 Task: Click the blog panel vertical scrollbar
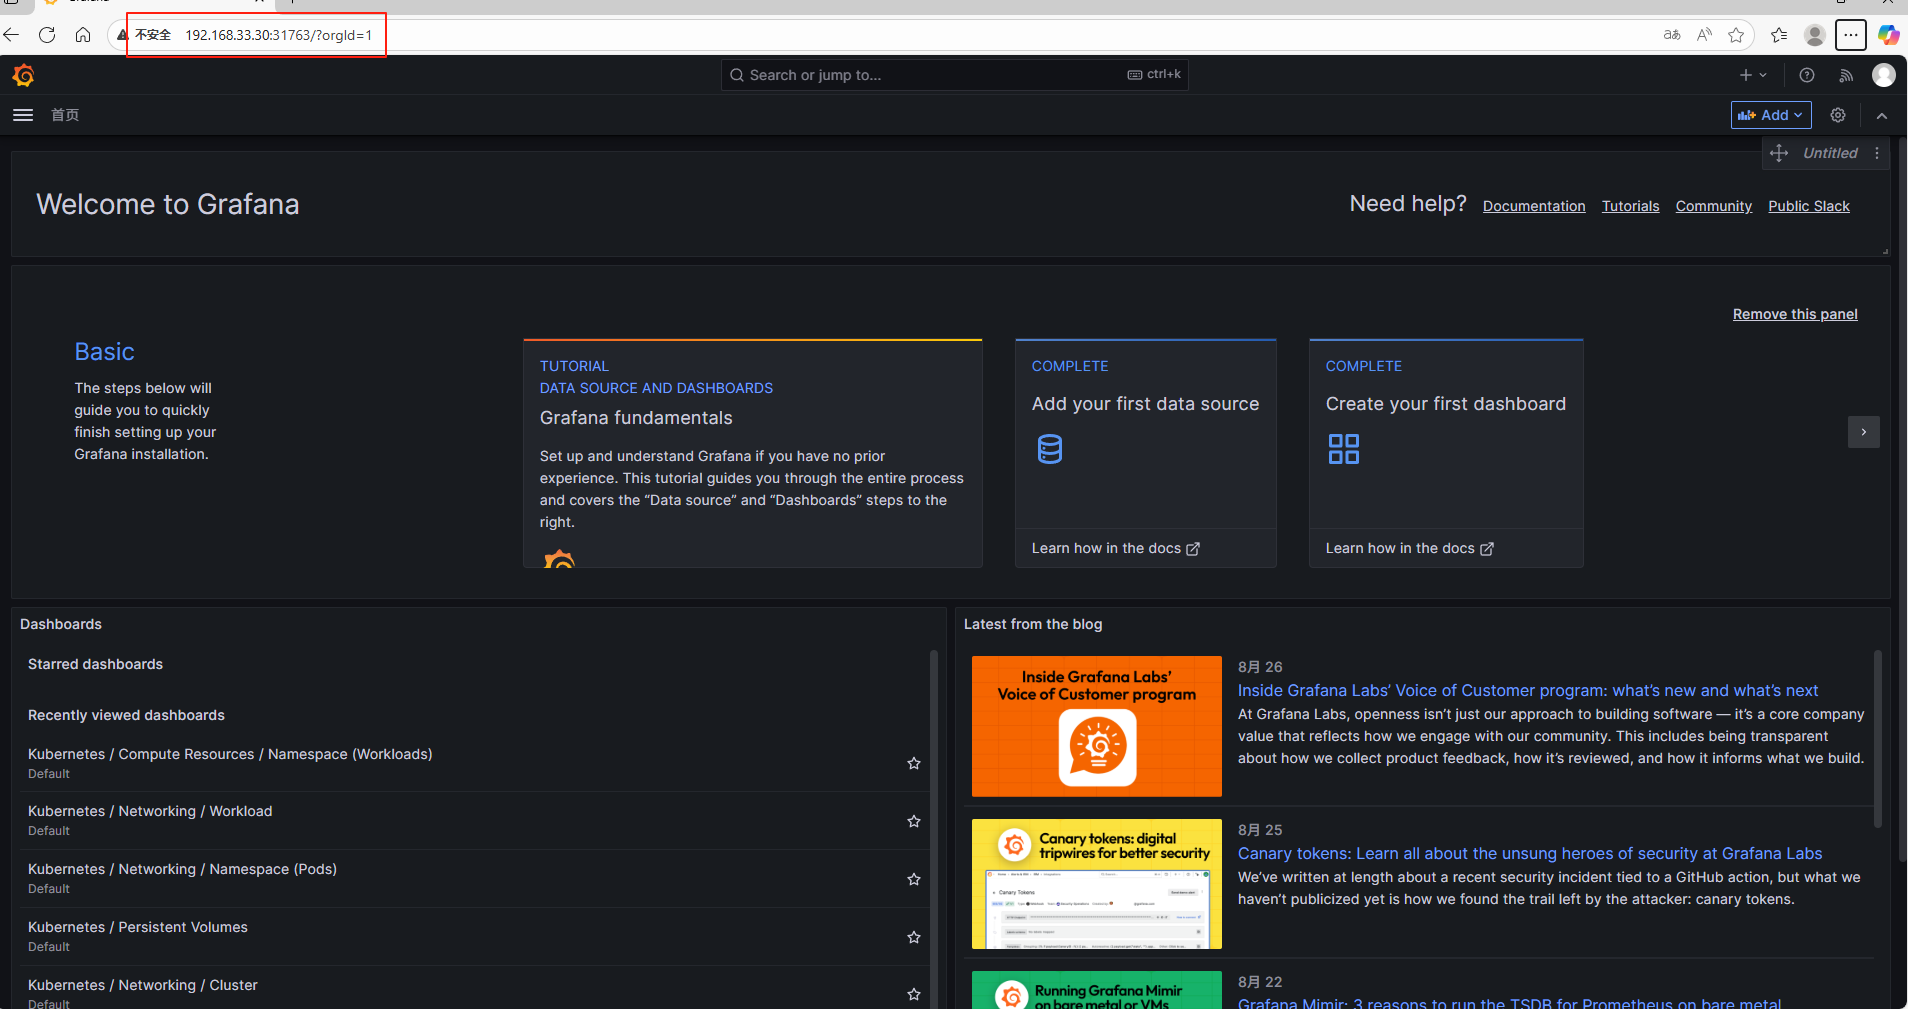(x=1877, y=740)
